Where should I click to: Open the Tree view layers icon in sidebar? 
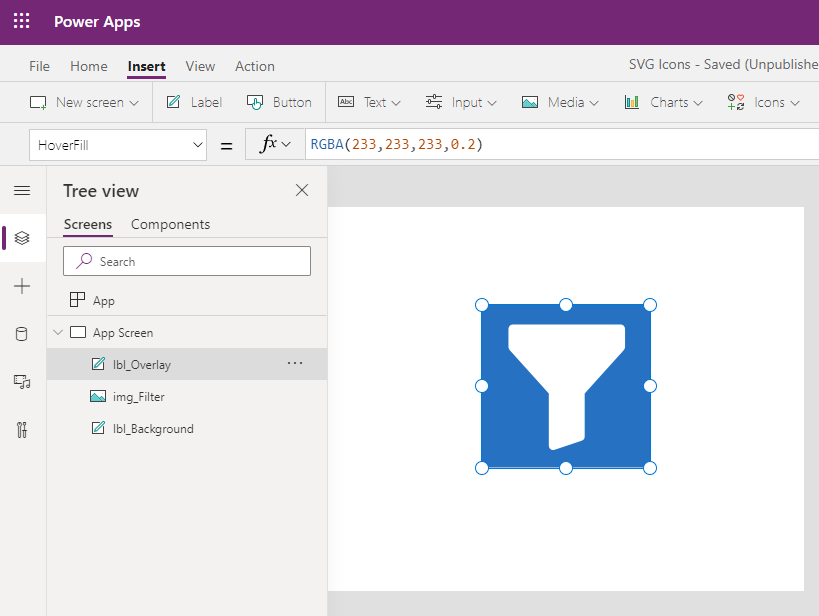click(x=22, y=238)
